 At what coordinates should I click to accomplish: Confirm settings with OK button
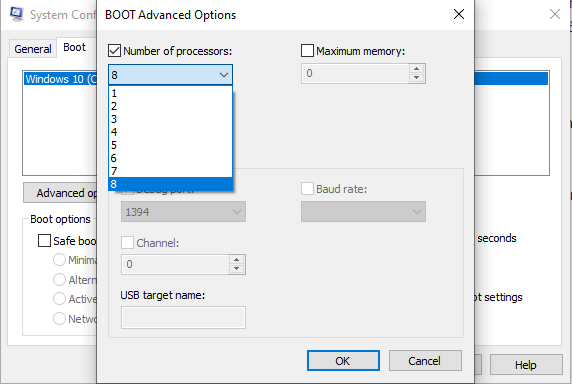(343, 361)
